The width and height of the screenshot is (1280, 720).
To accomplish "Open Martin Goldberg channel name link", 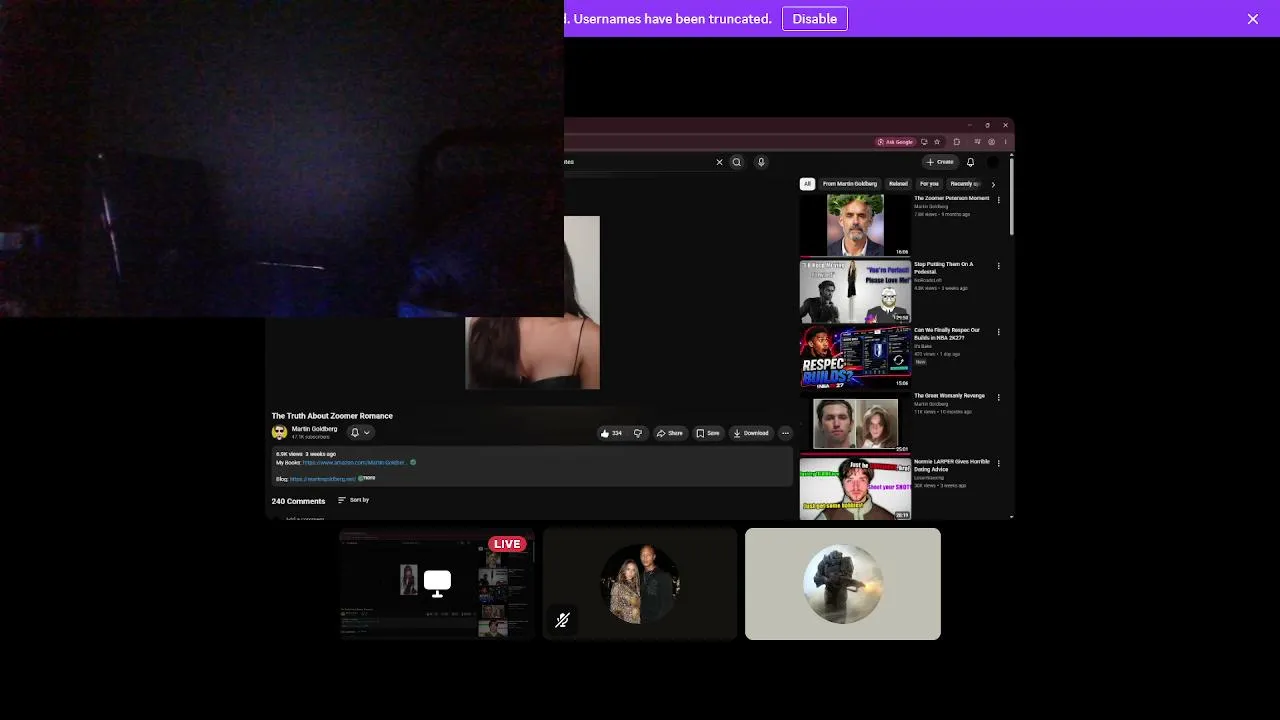I will click(x=314, y=429).
